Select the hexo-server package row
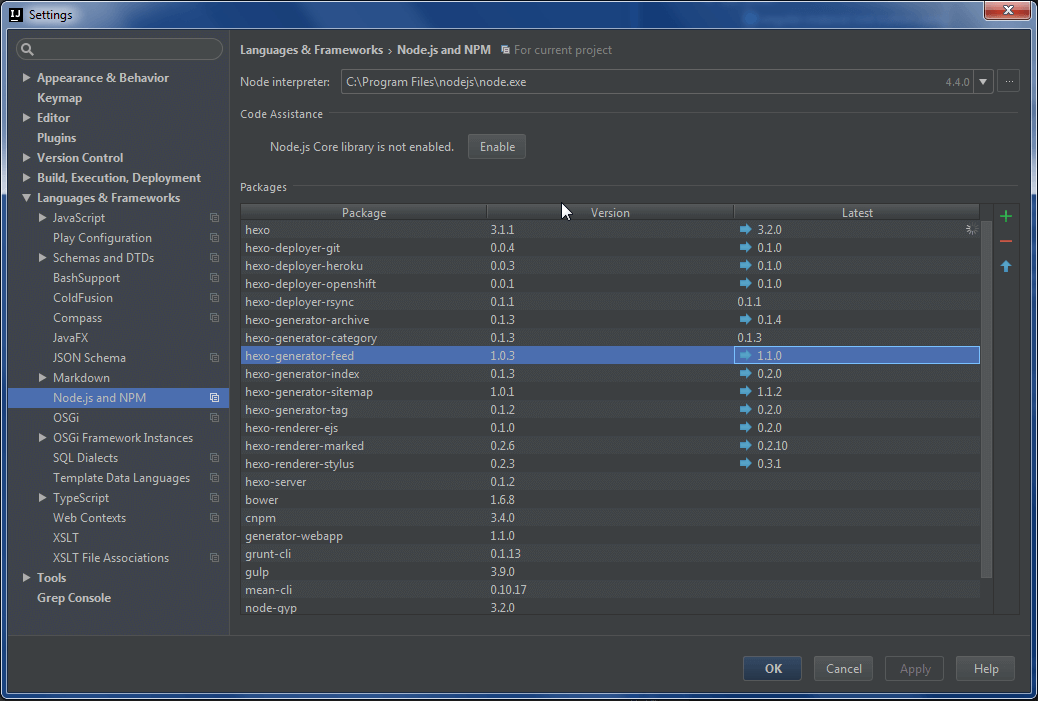This screenshot has width=1038, height=701. pyautogui.click(x=610, y=482)
